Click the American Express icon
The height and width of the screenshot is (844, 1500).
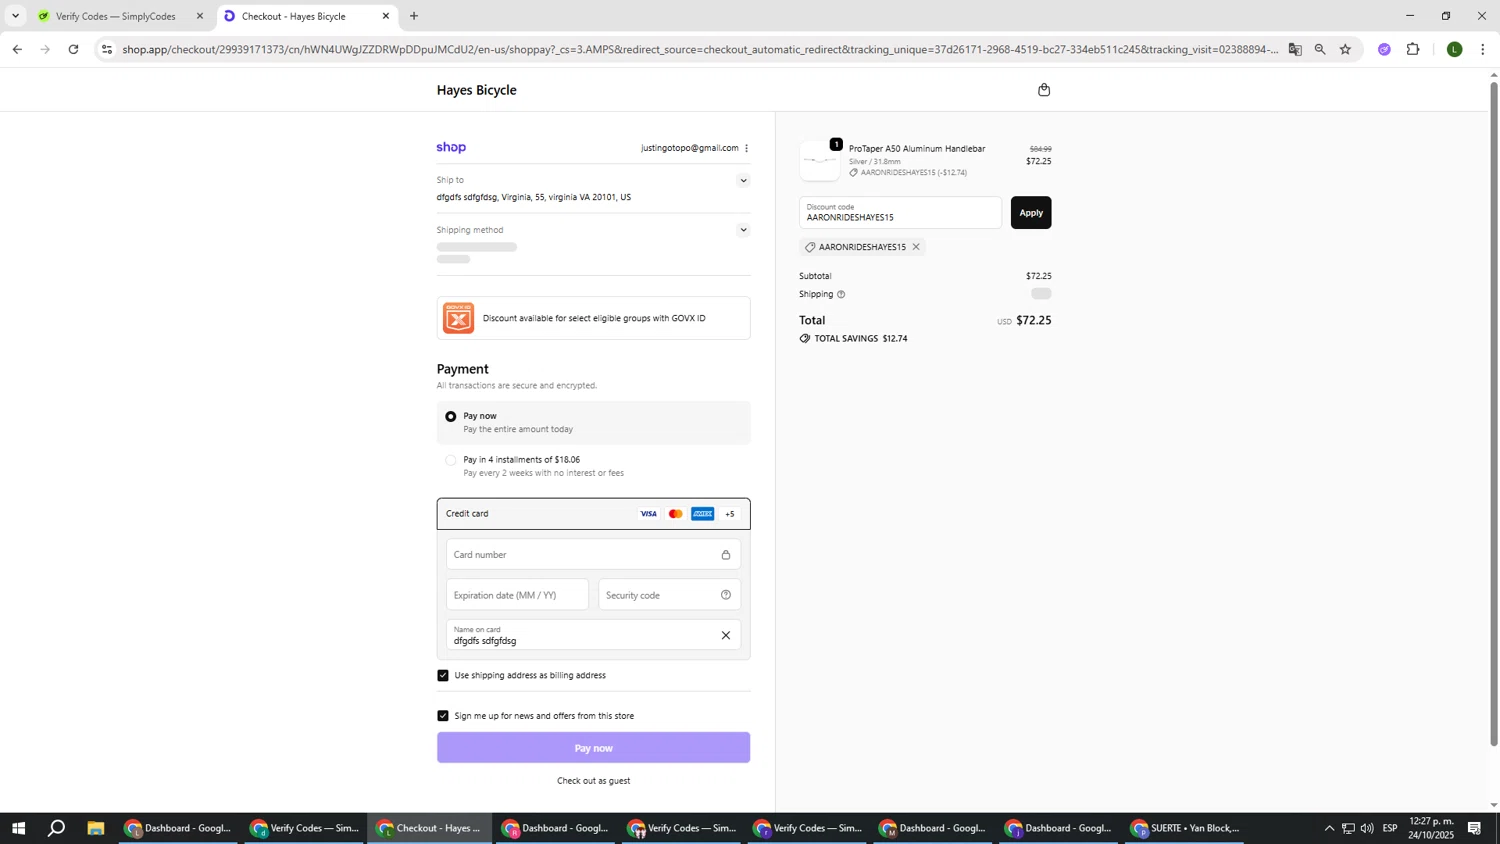(x=703, y=514)
